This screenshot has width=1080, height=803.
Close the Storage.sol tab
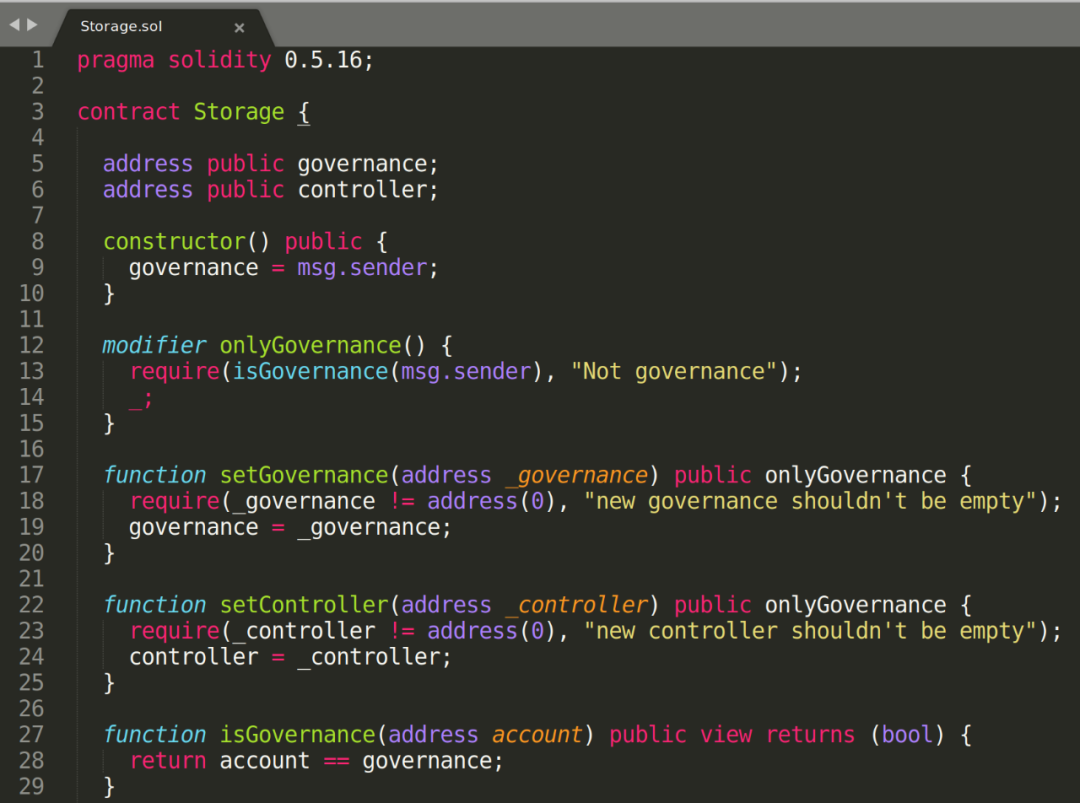click(239, 28)
